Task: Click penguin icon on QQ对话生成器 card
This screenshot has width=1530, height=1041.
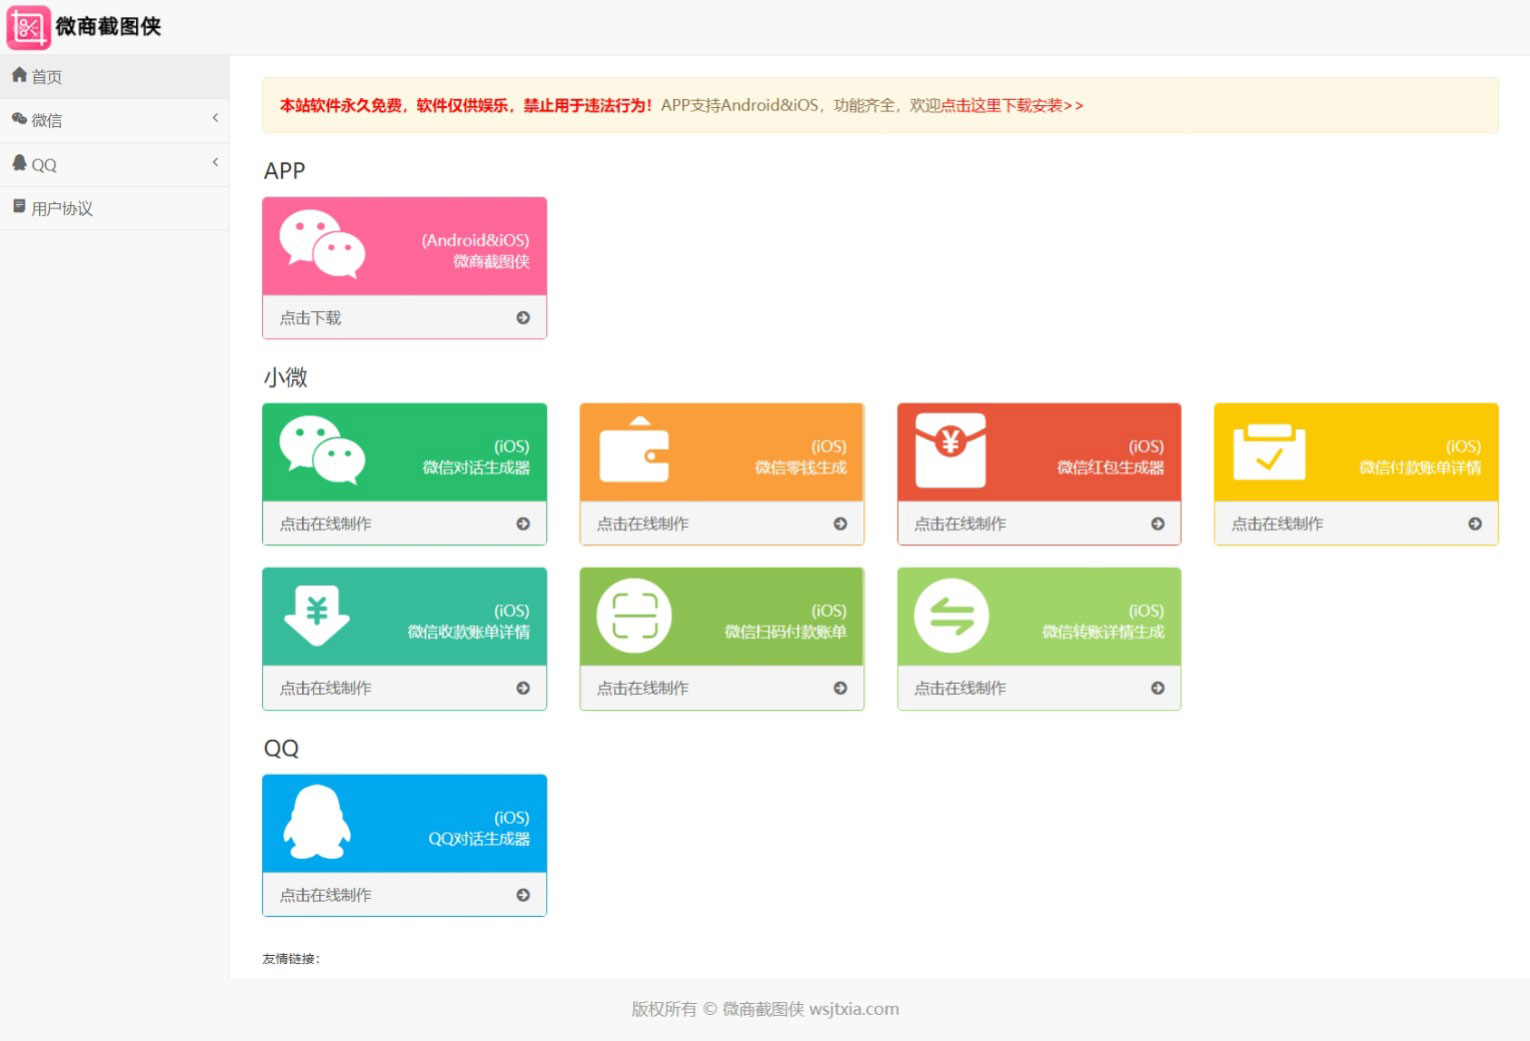Action: [317, 822]
